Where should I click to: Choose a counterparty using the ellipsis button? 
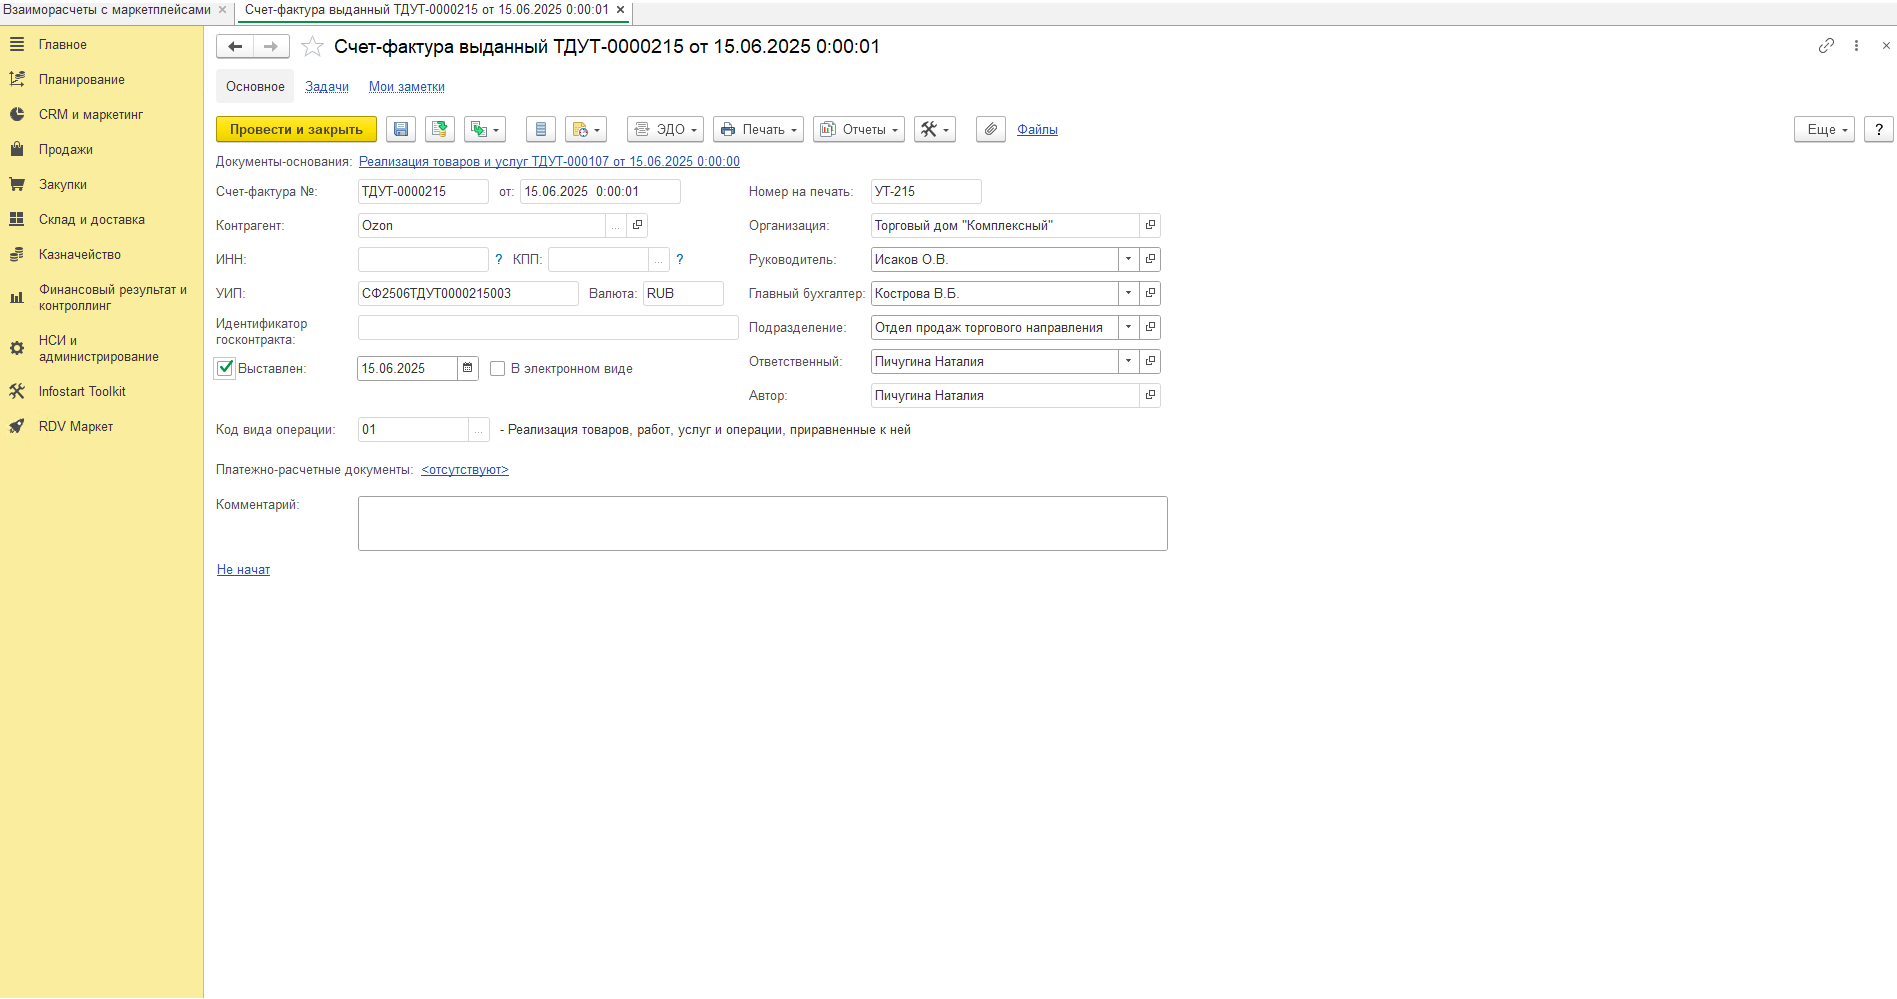coord(616,225)
